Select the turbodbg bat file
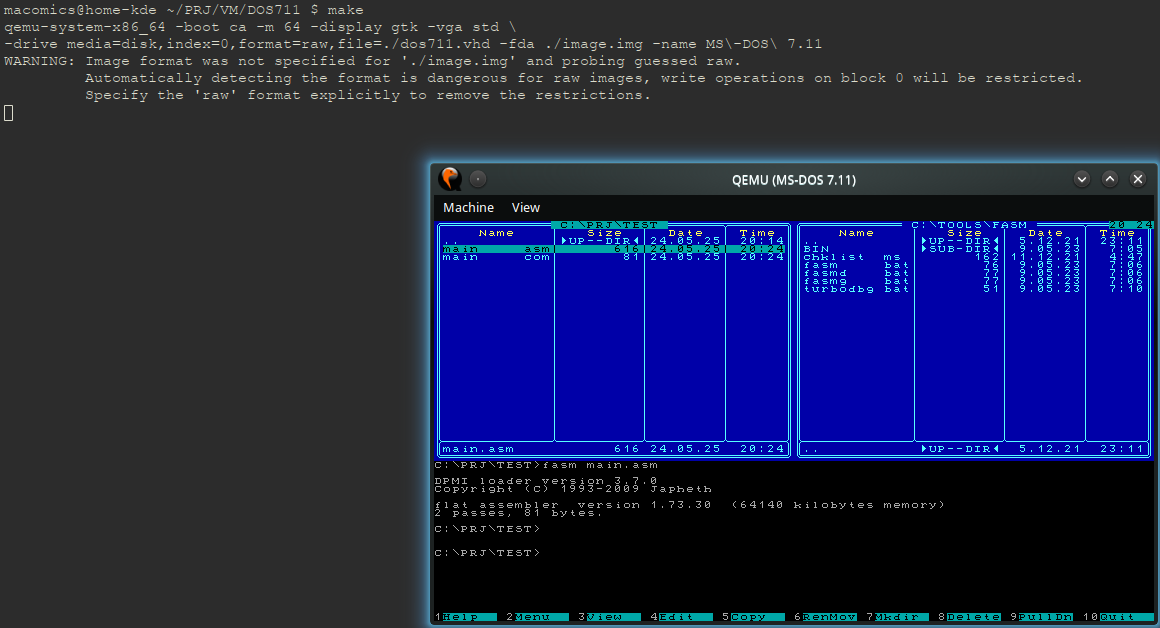This screenshot has height=628, width=1160. coord(974,289)
